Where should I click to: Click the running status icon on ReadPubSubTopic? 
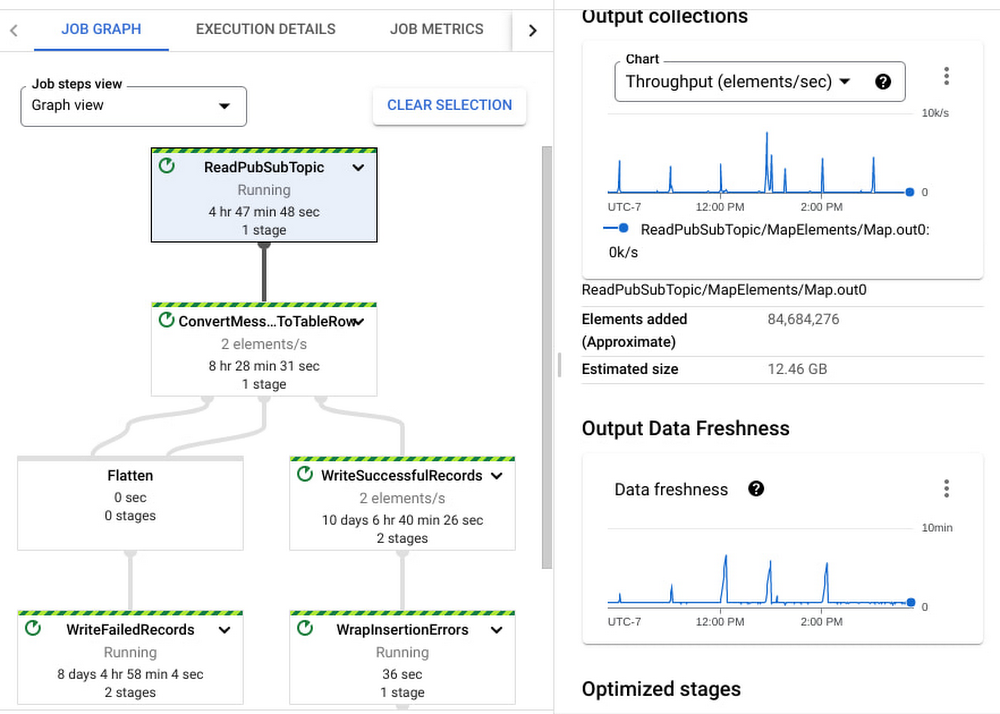coord(167,166)
